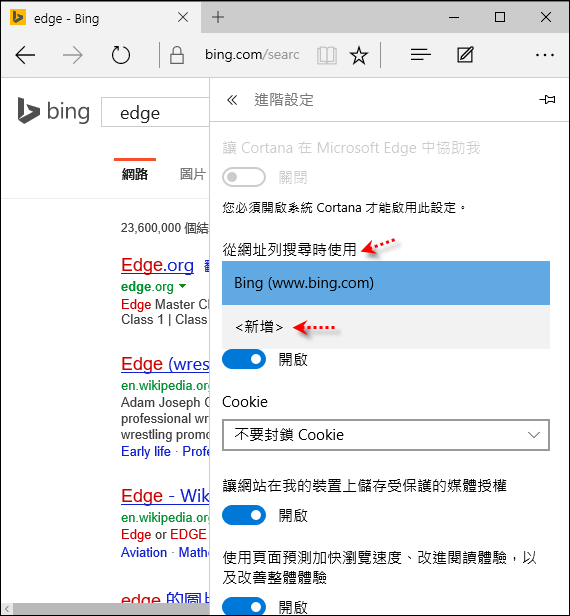
Task: Minimize the Edge browser window
Action: point(454,17)
